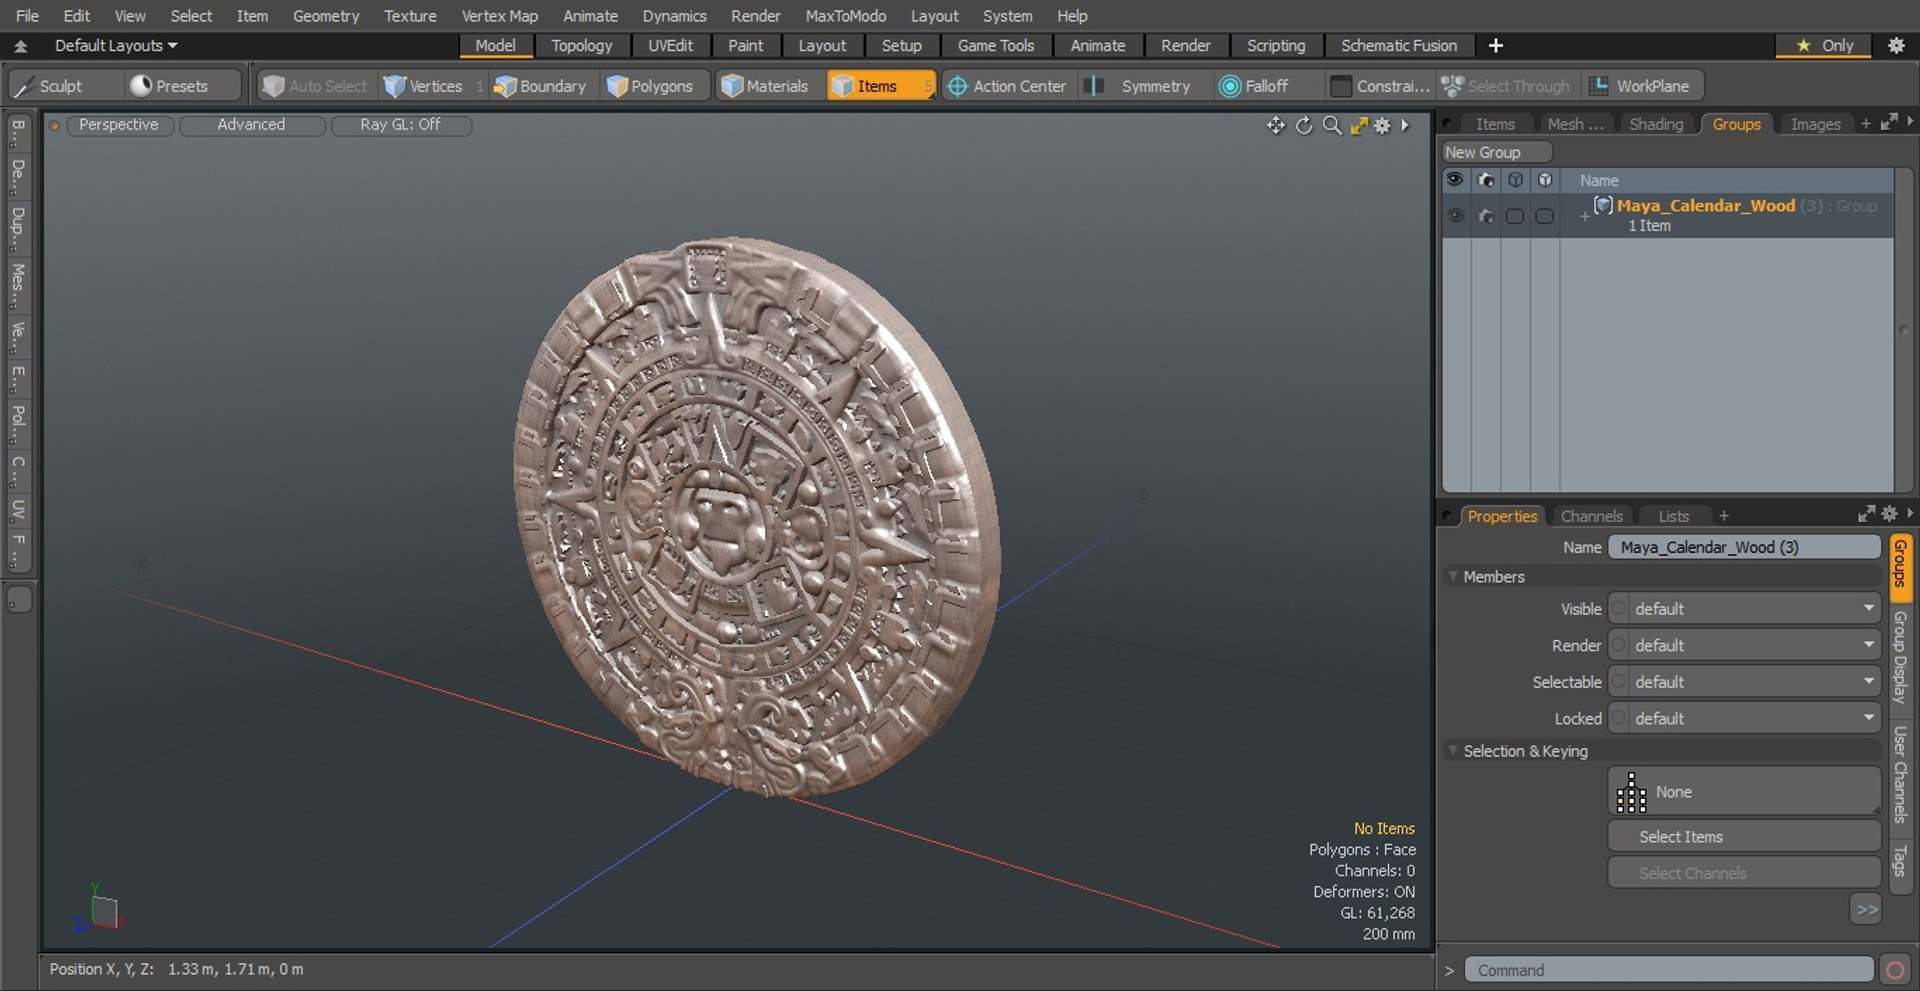Toggle Ray GL: Off in viewport
This screenshot has width=1920, height=991.
[400, 125]
